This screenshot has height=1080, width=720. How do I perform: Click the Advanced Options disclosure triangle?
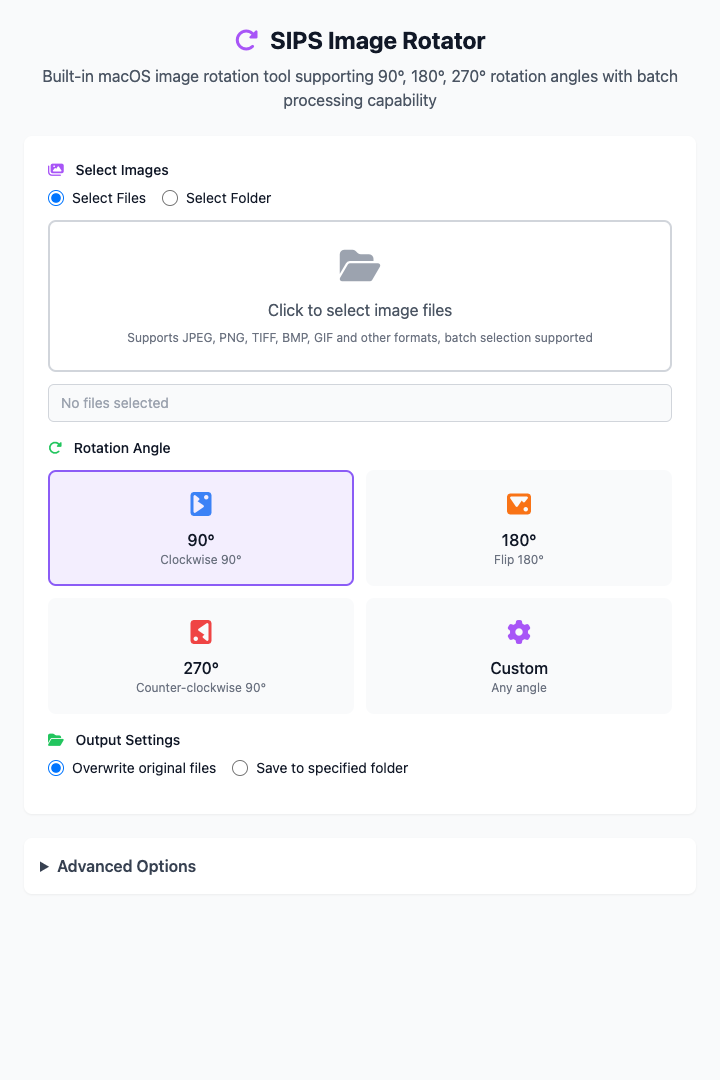click(44, 866)
